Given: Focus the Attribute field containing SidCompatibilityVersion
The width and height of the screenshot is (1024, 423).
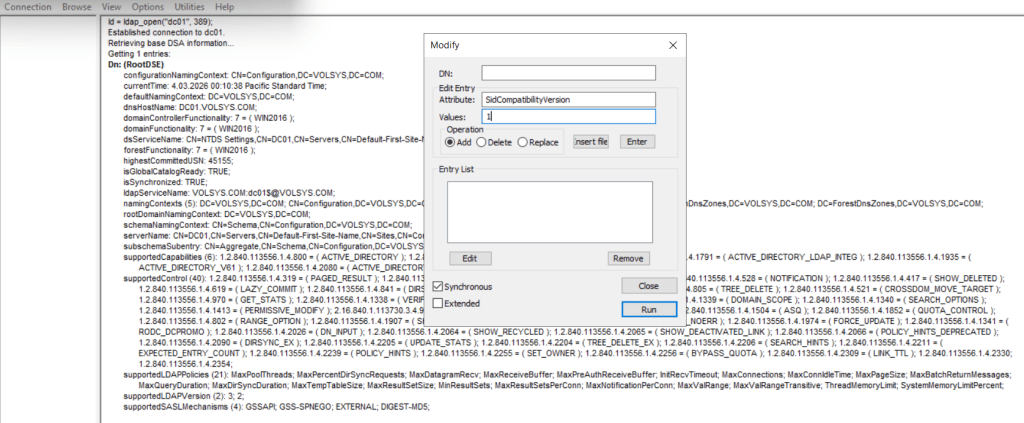Looking at the screenshot, I should pos(567,100).
